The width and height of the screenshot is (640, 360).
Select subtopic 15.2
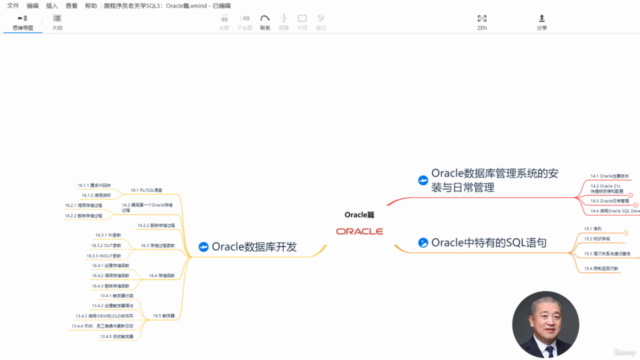[597, 239]
